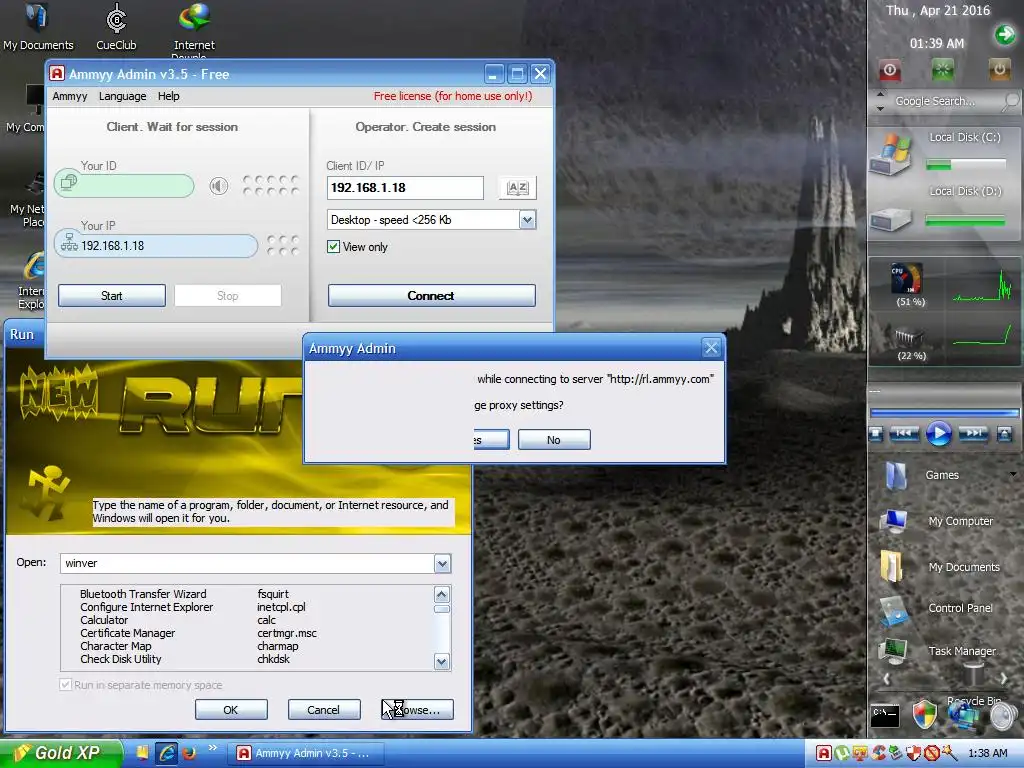
Task: Select Configure Internet Explorer in Run list
Action: coord(146,607)
